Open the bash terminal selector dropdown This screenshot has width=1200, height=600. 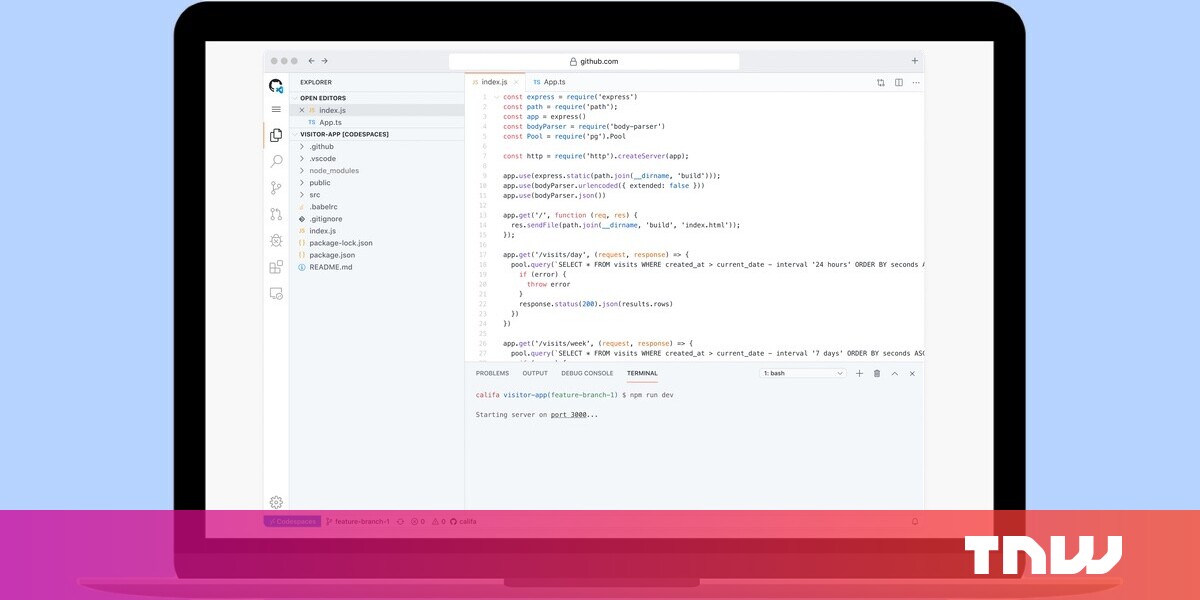point(804,373)
